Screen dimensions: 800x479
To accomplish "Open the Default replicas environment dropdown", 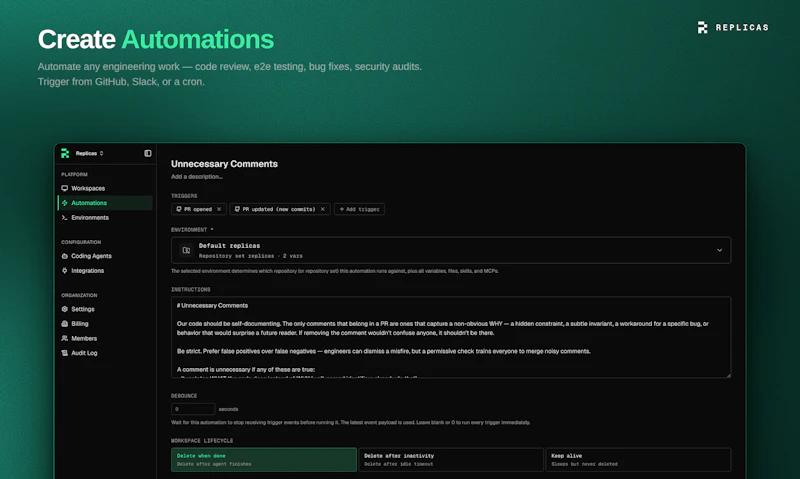I will [451, 250].
